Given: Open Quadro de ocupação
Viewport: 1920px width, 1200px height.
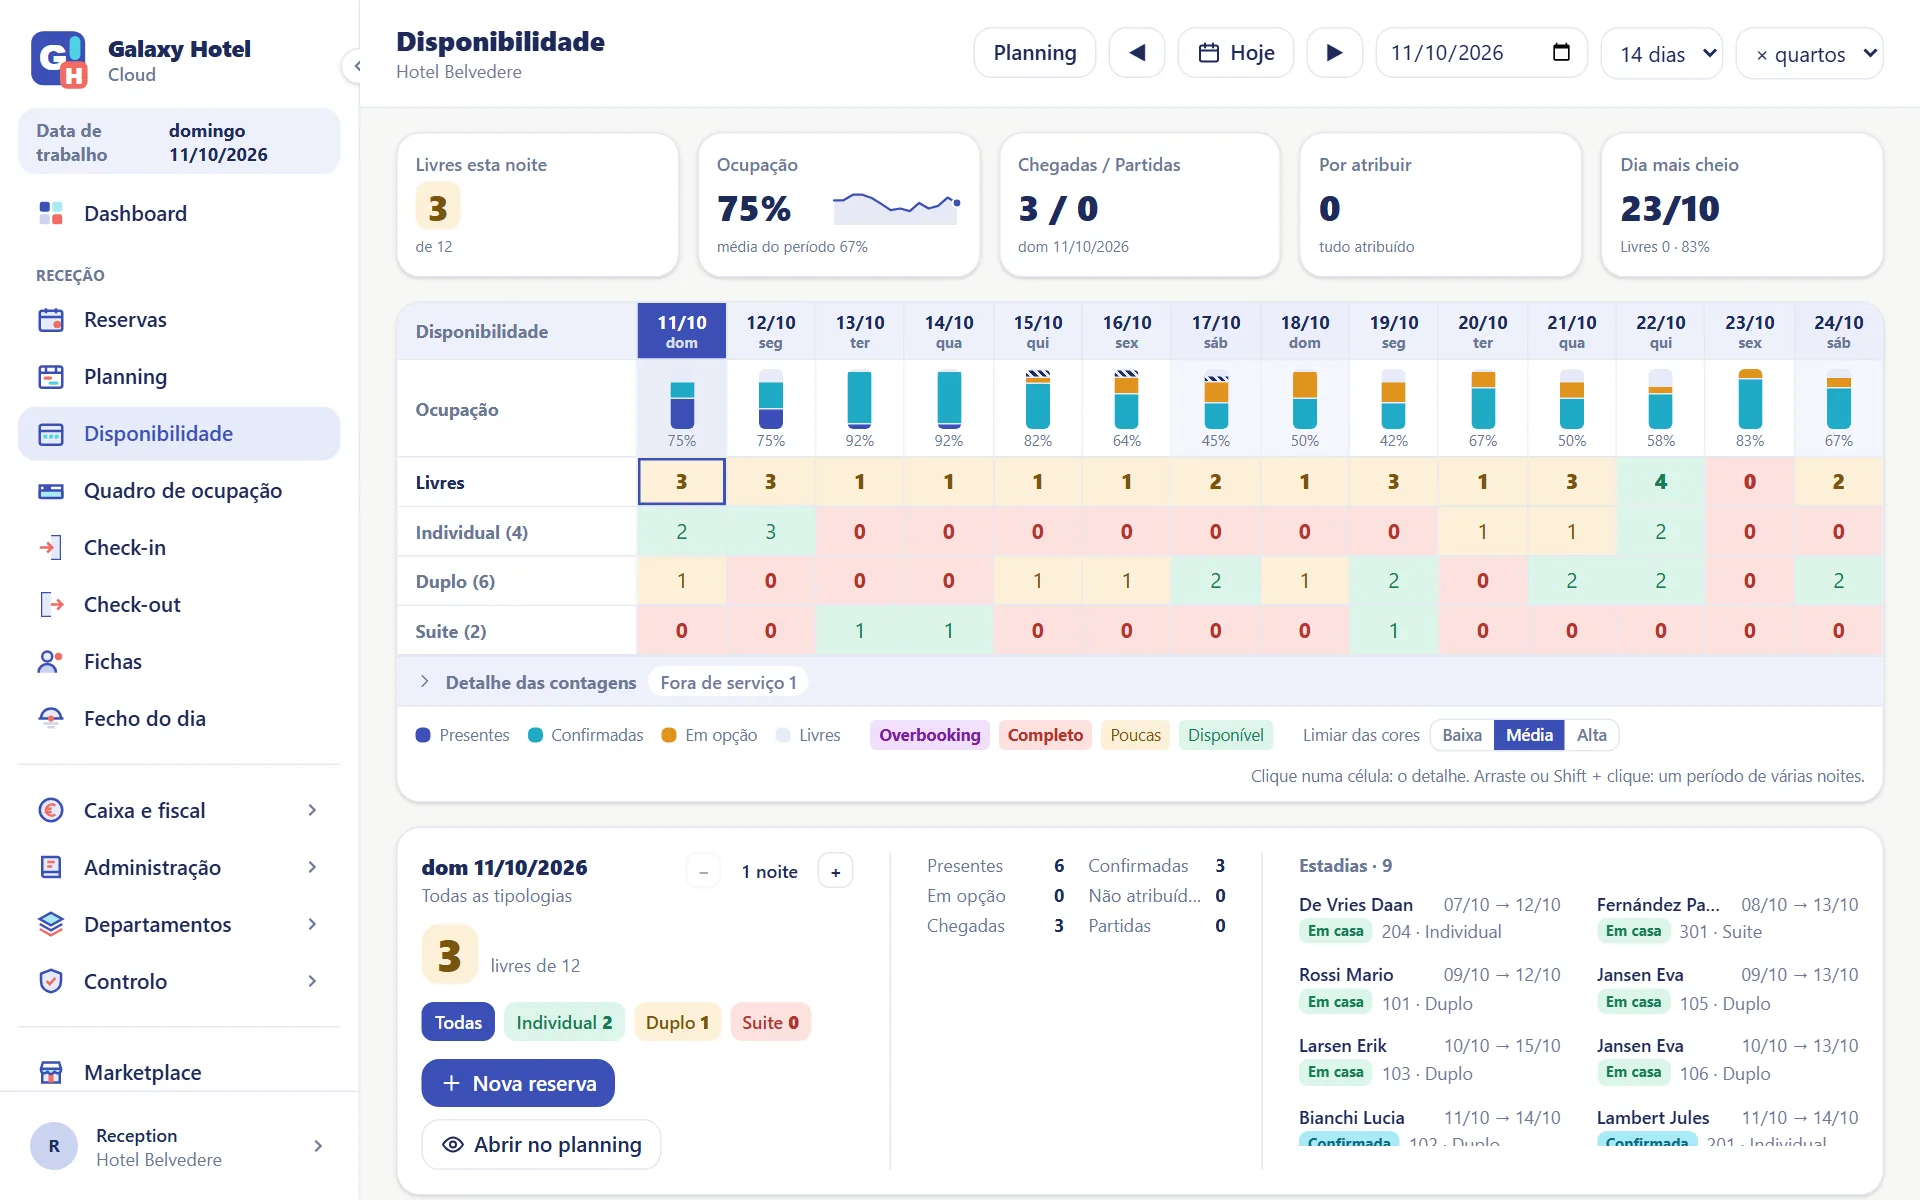Looking at the screenshot, I should point(179,491).
